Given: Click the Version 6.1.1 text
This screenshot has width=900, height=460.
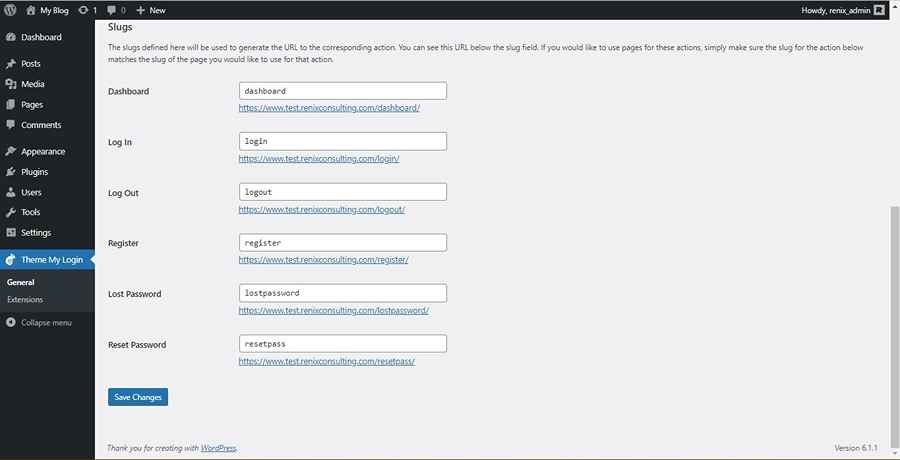Looking at the screenshot, I should (856, 448).
